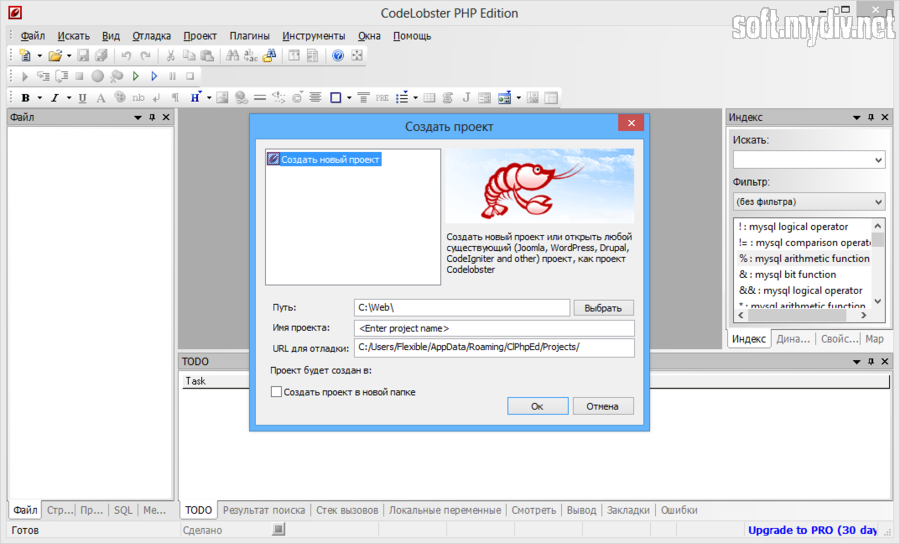Click the Replace ab-ac icon
Viewport: 900px width, 544px height.
pyautogui.click(x=251, y=56)
